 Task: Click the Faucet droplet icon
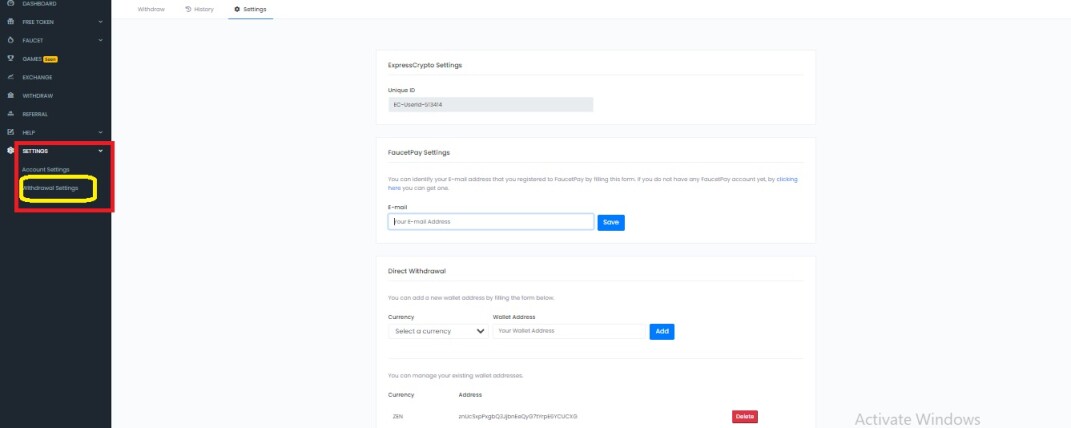tap(10, 40)
